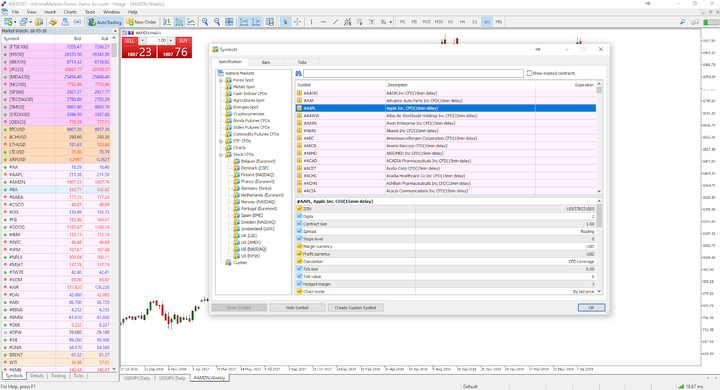Open Profiles dropdown arrow
The height and width of the screenshot is (390, 720).
click(x=30, y=22)
